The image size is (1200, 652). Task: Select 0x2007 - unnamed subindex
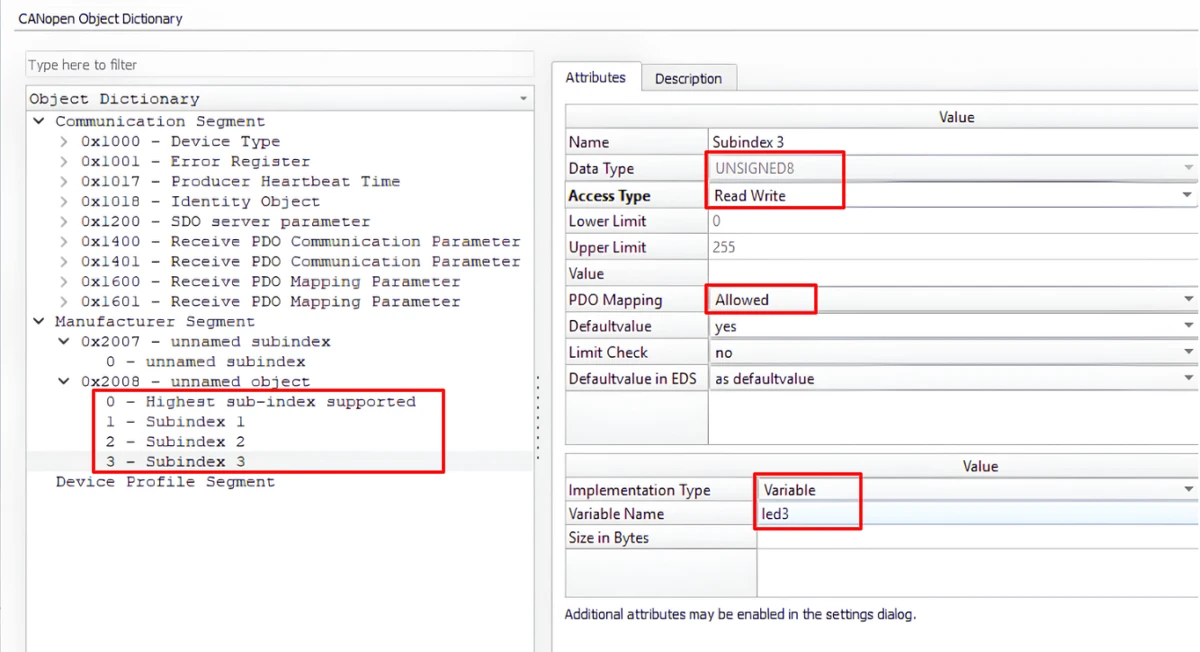205,341
